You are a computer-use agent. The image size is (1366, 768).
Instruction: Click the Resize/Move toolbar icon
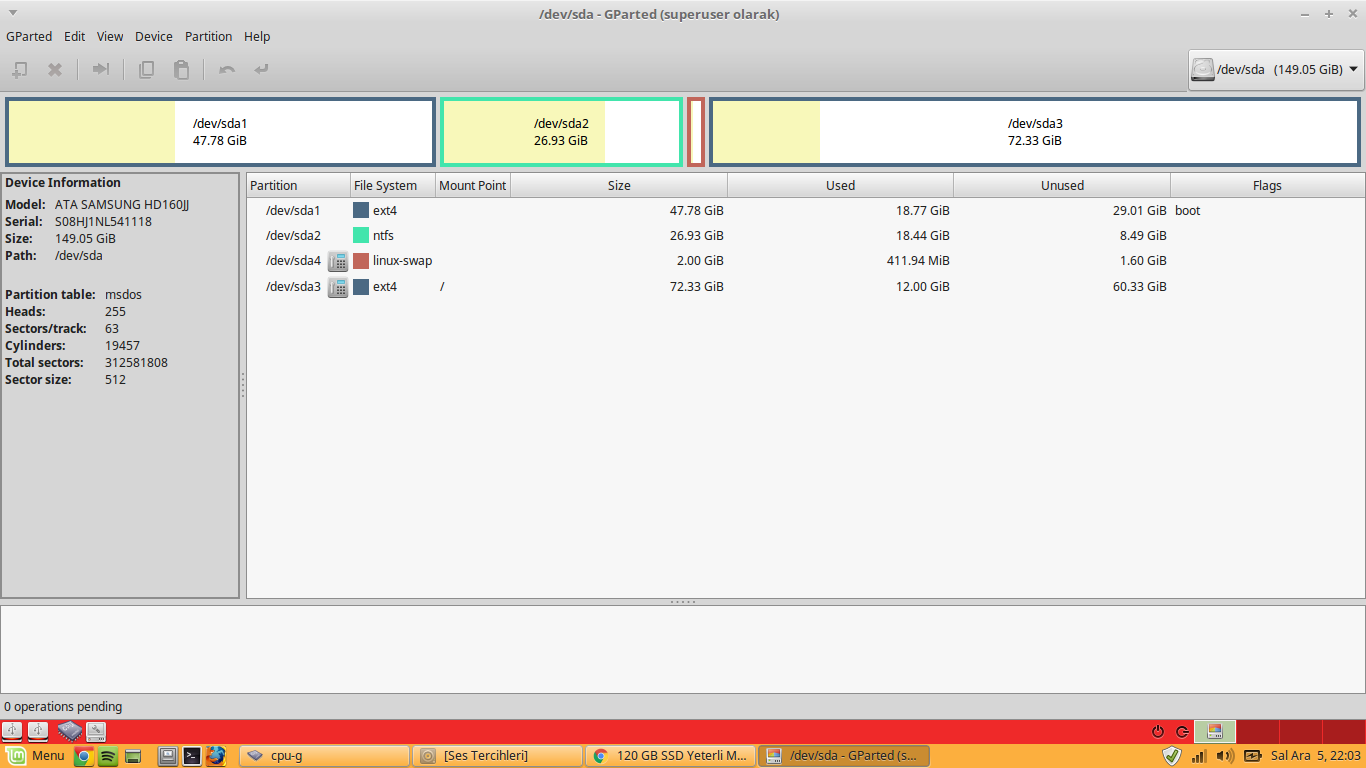[101, 70]
